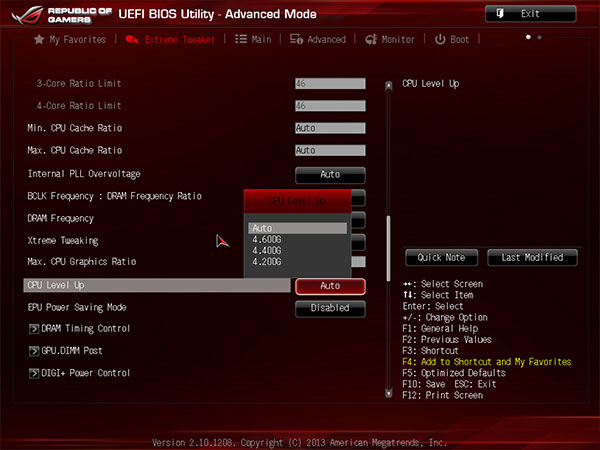Click the 3-Core Ratio Limit field
This screenshot has width=600, height=450.
click(330, 84)
